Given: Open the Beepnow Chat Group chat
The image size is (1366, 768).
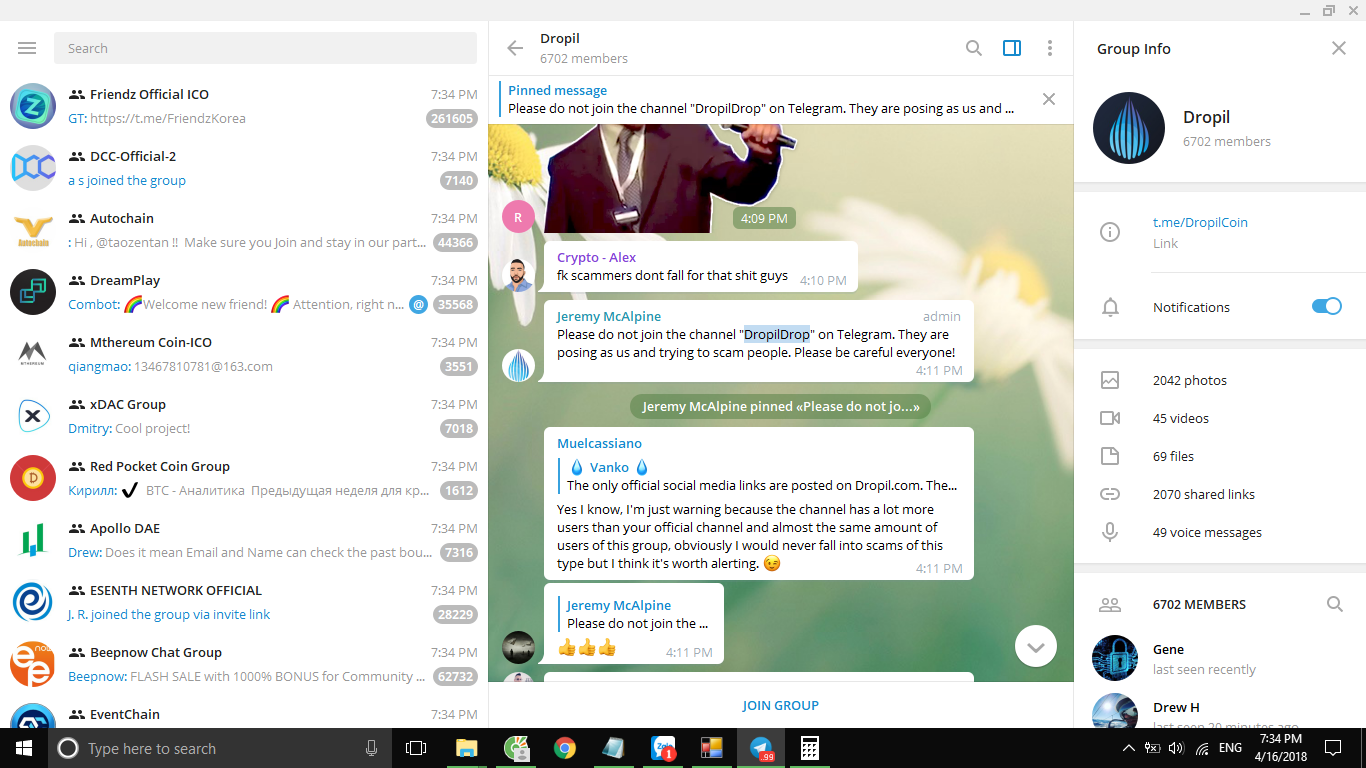Looking at the screenshot, I should [244, 664].
